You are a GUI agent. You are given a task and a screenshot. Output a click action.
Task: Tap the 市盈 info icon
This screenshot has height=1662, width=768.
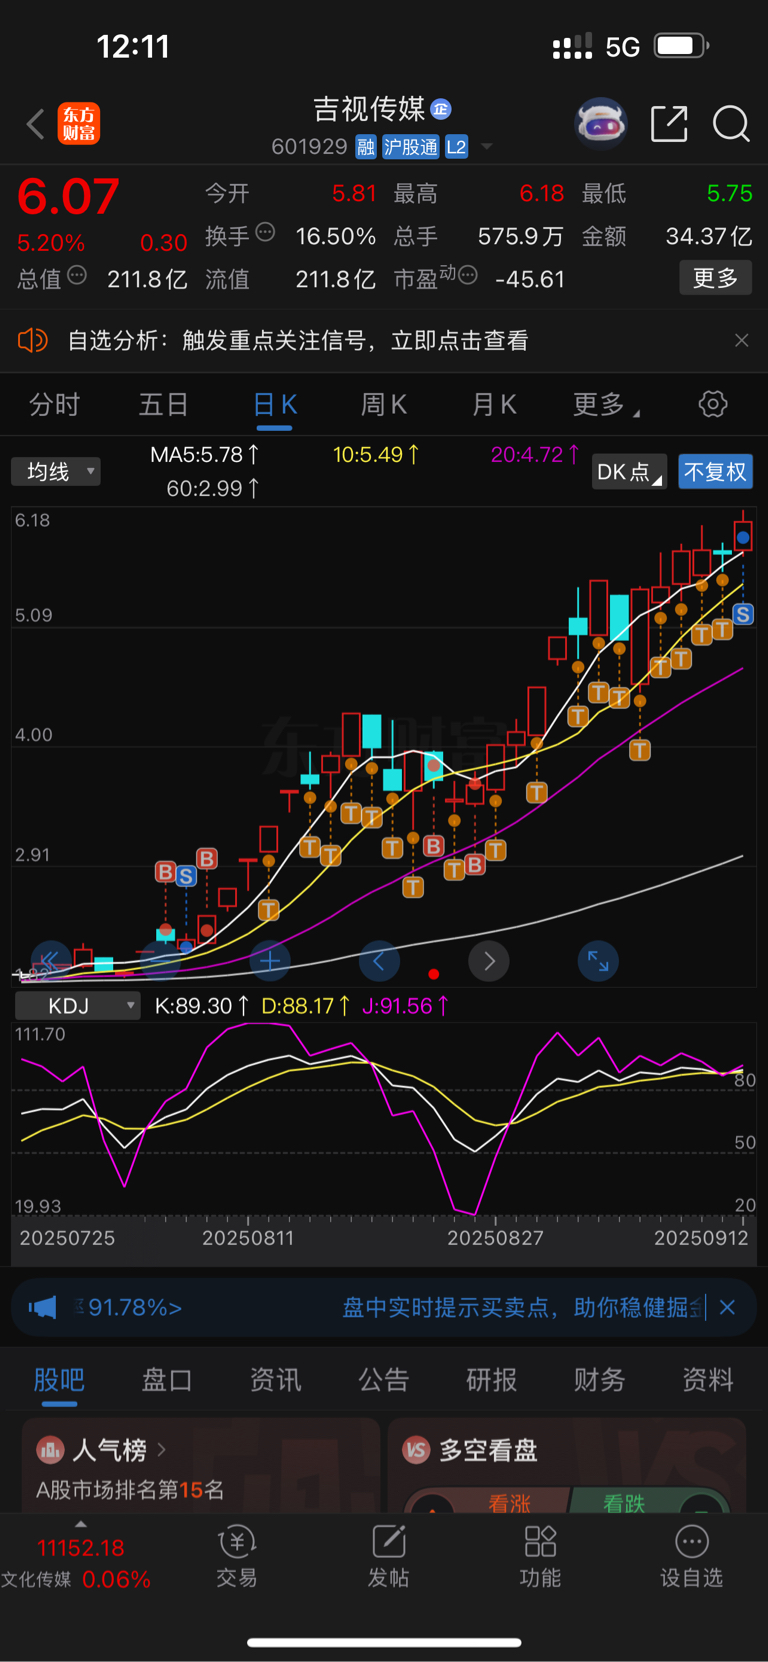467,275
